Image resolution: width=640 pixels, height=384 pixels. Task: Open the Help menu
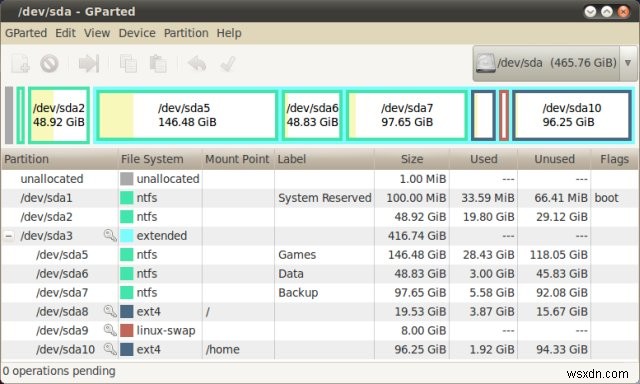pyautogui.click(x=229, y=33)
